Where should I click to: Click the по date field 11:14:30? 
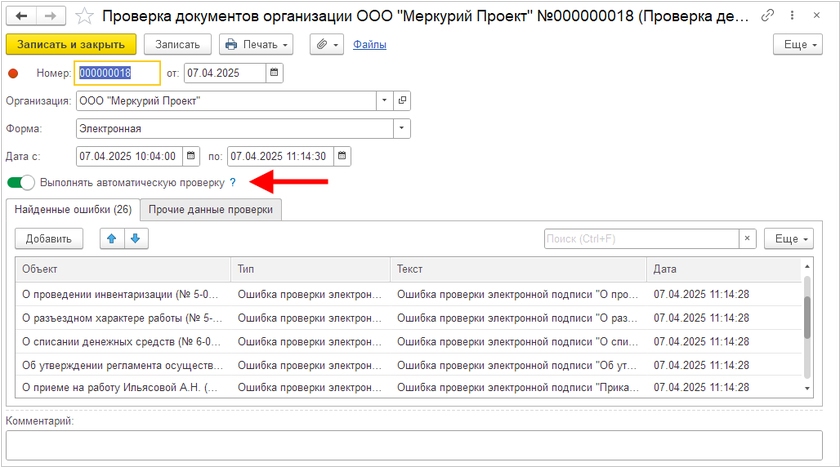[280, 156]
